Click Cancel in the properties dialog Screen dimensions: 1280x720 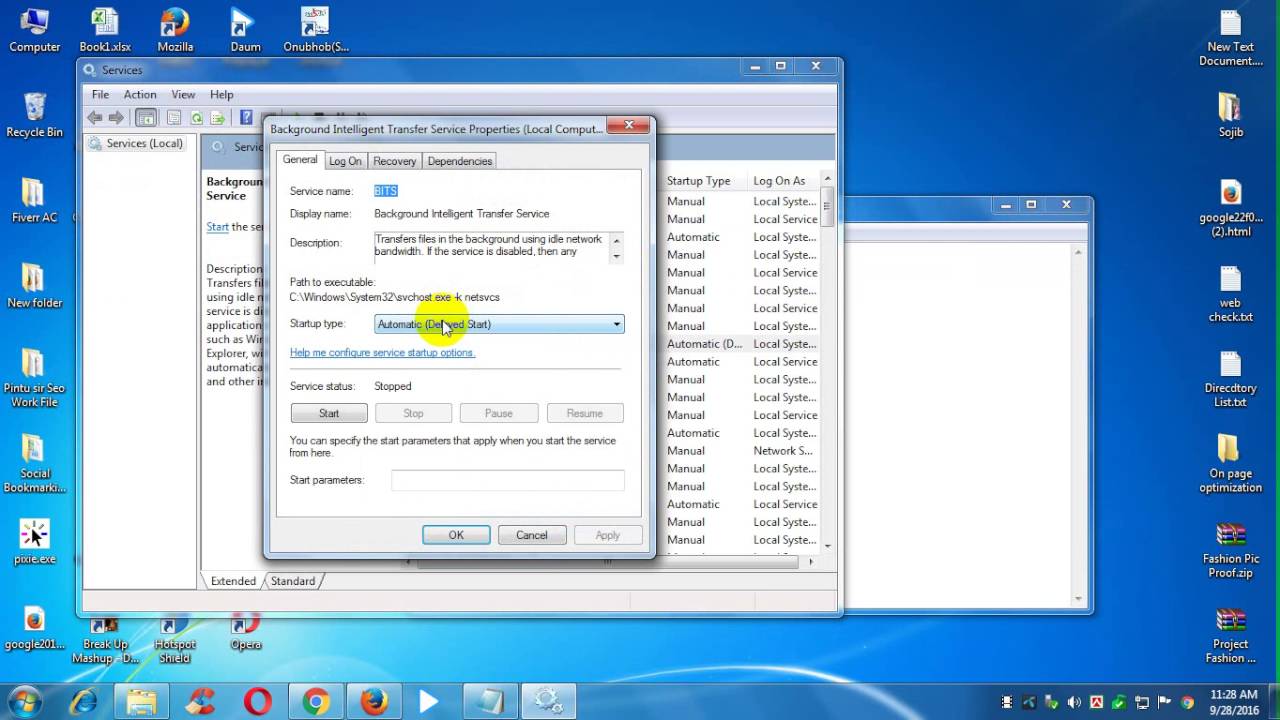(x=532, y=535)
